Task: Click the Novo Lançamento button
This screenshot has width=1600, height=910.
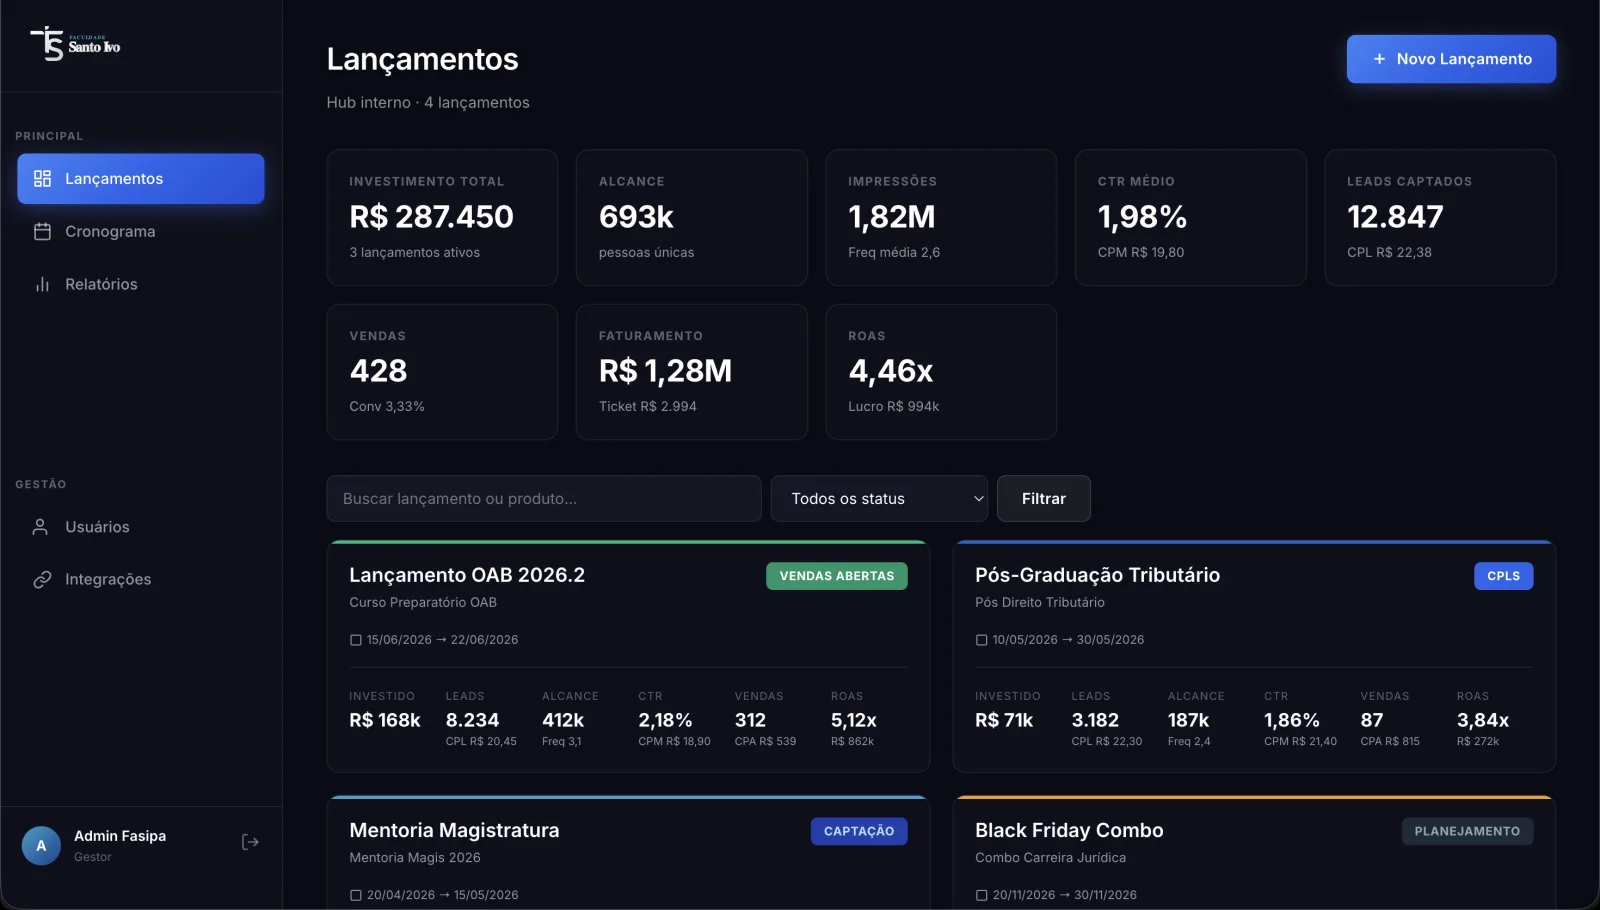Action: 1451,59
